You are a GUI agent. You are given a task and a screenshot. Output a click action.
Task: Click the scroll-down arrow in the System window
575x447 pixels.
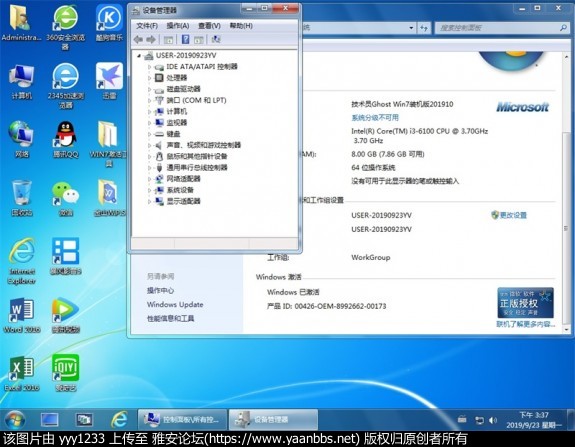(567, 329)
